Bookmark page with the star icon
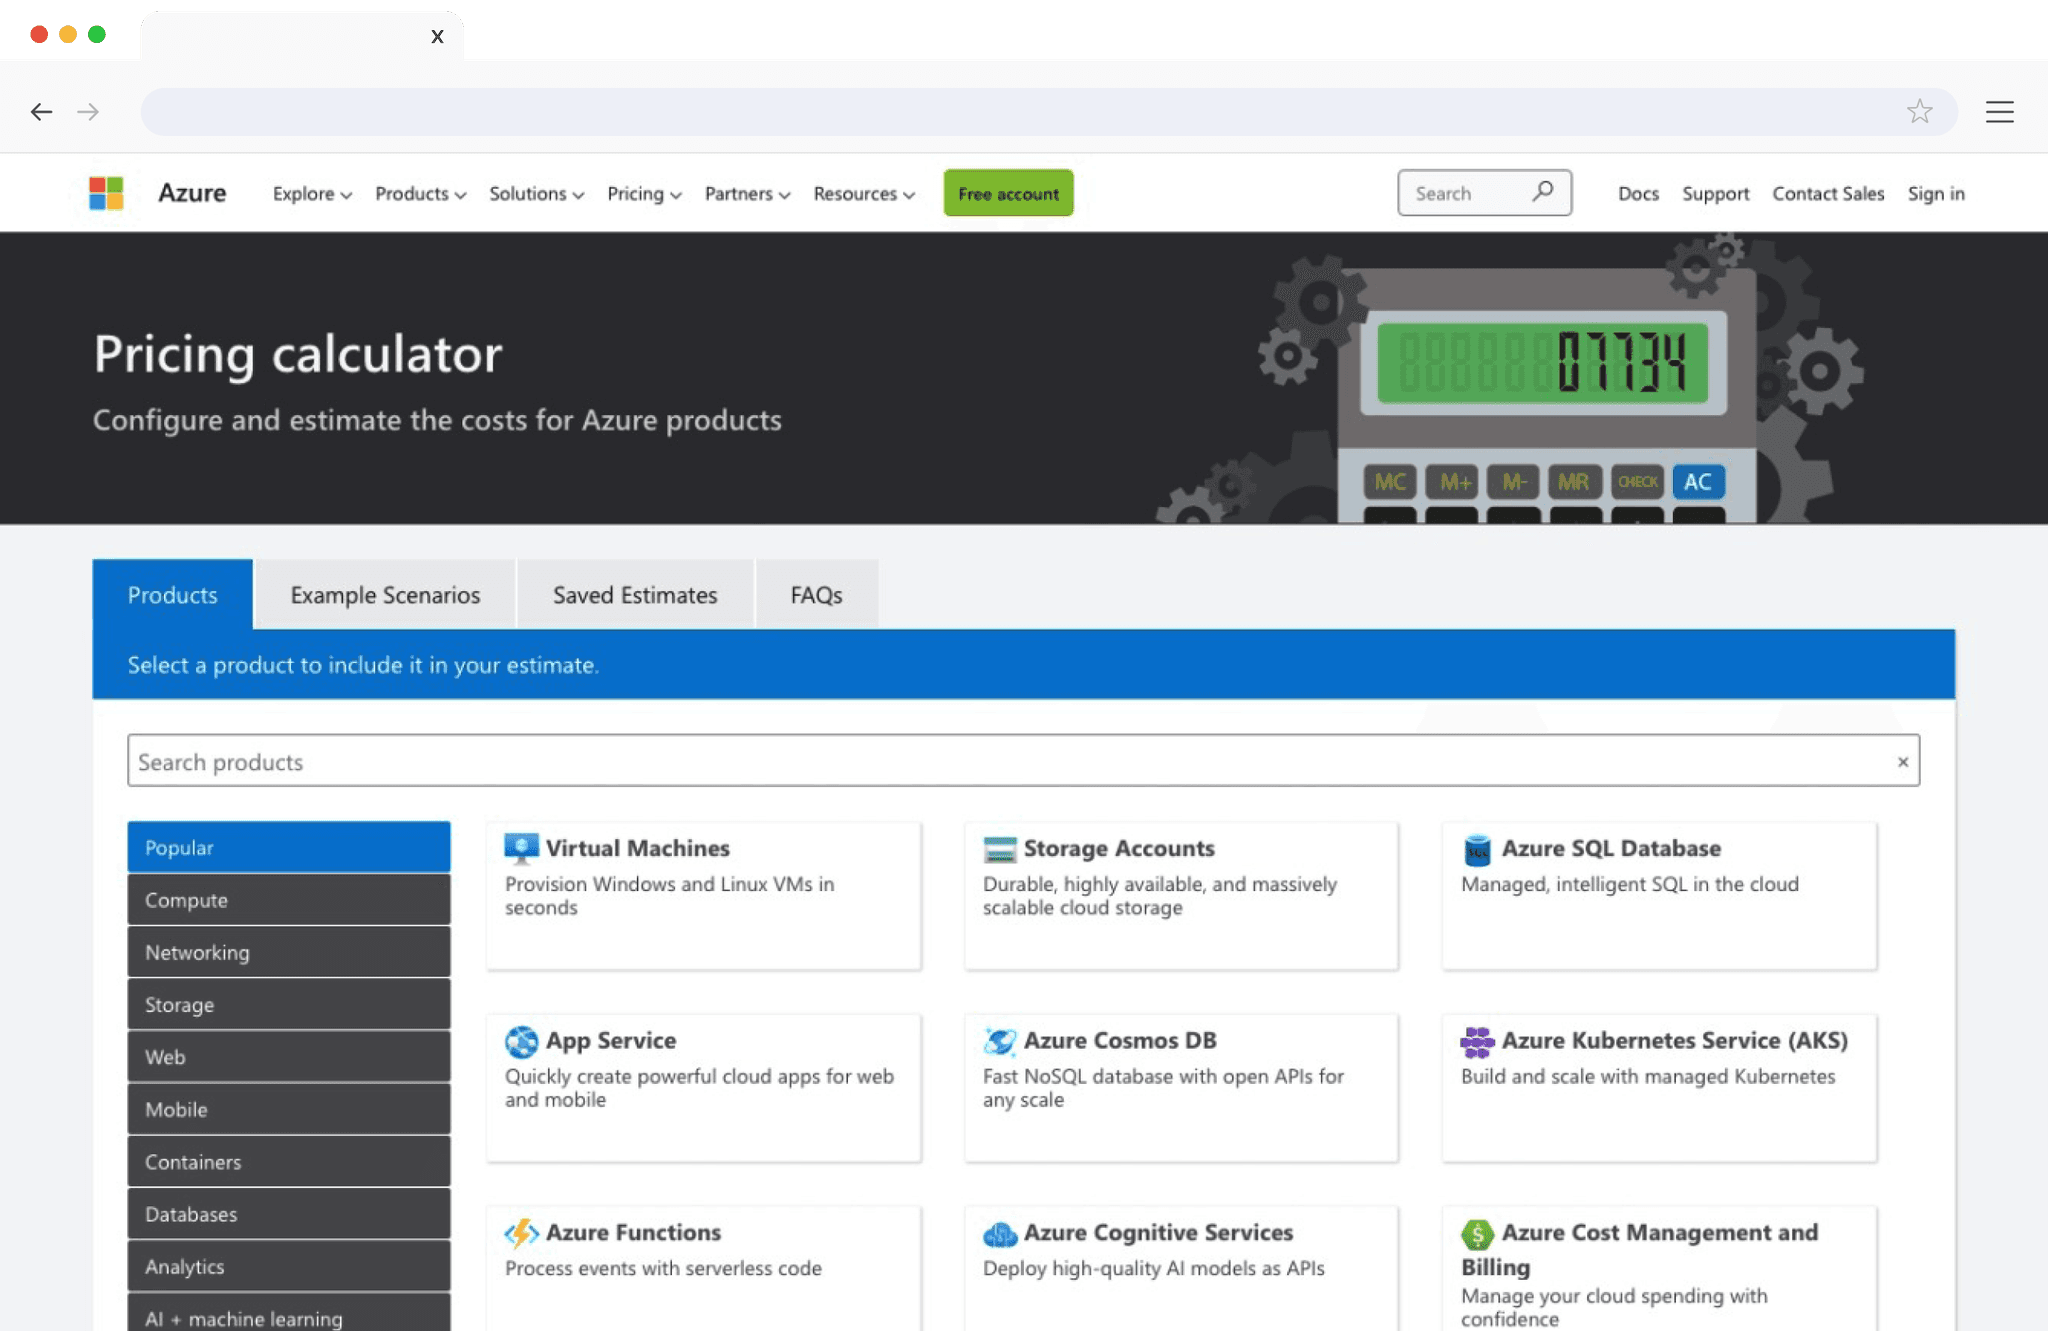Viewport: 2048px width, 1331px height. 1919,112
